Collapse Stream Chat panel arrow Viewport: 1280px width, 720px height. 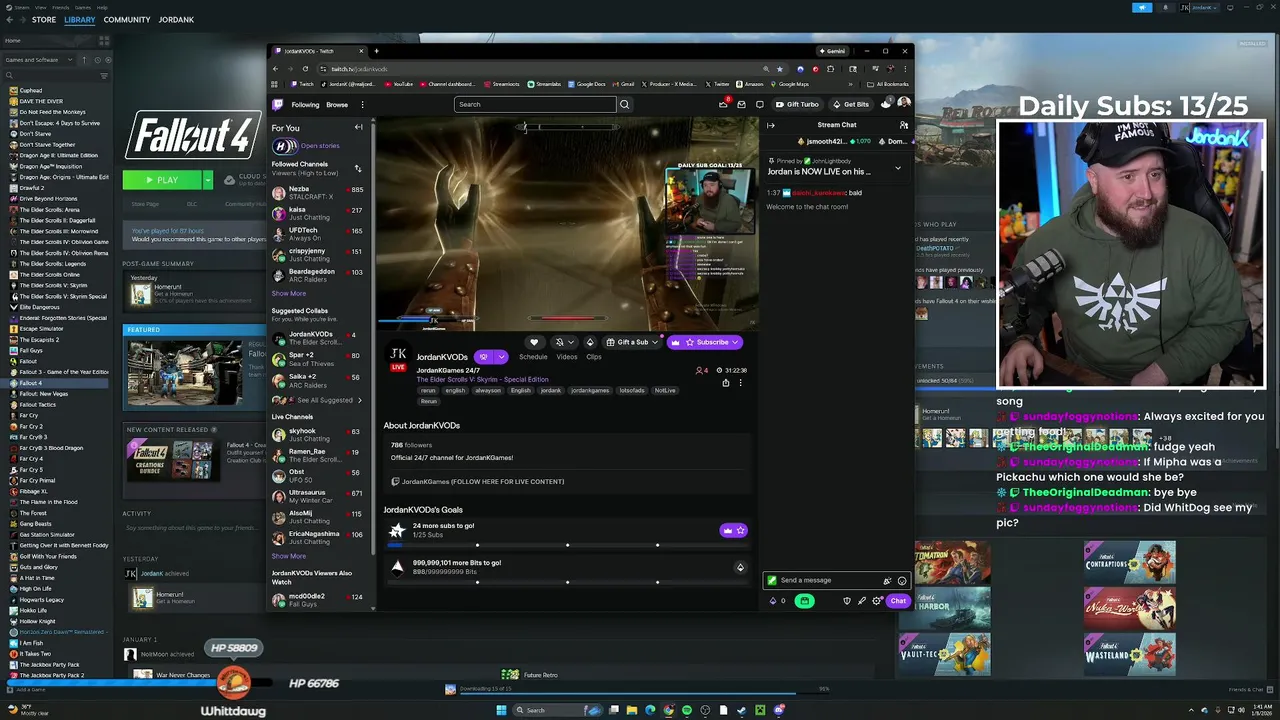coord(770,125)
